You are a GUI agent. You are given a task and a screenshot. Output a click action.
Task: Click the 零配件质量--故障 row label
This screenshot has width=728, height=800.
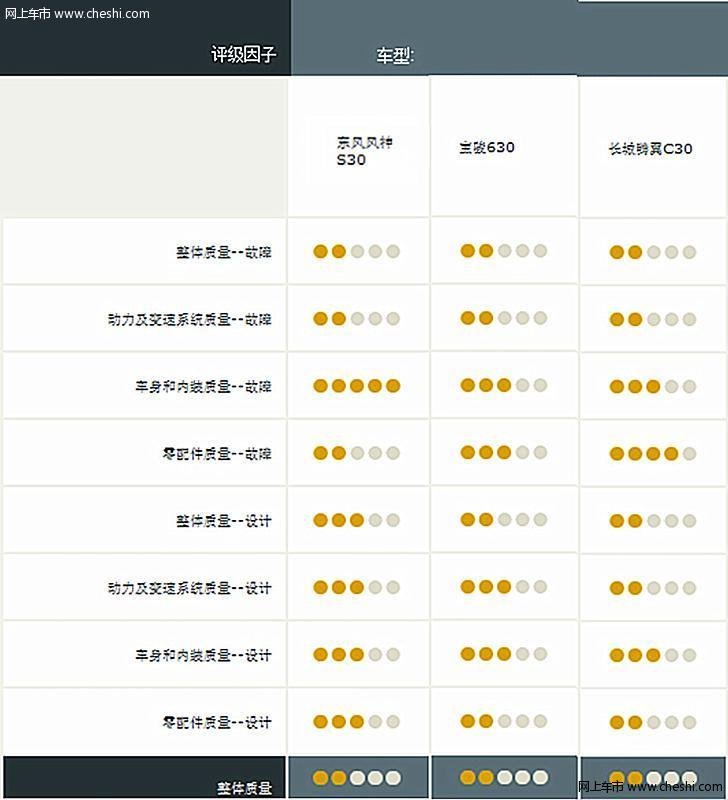(217, 453)
